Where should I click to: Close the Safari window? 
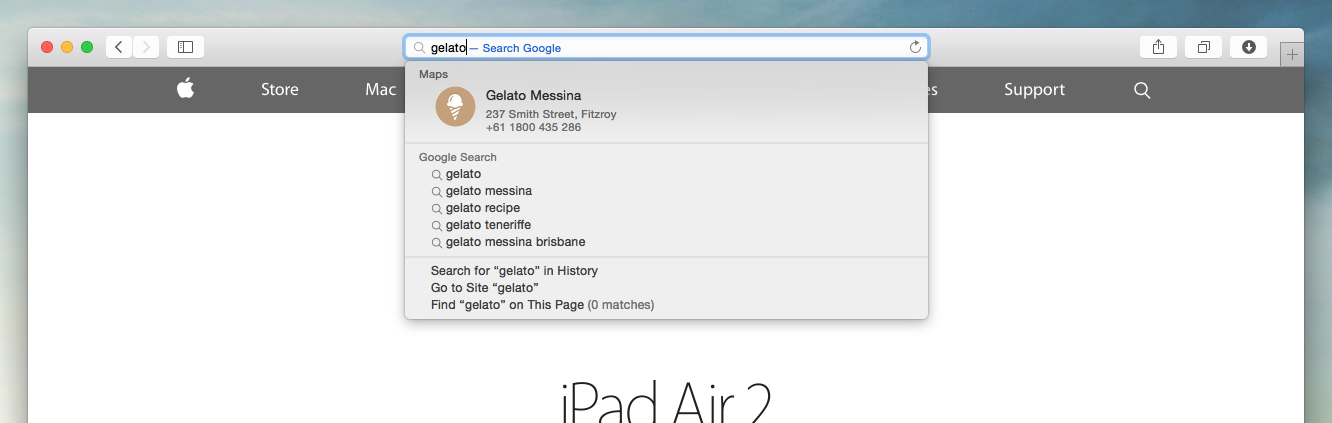click(x=47, y=47)
